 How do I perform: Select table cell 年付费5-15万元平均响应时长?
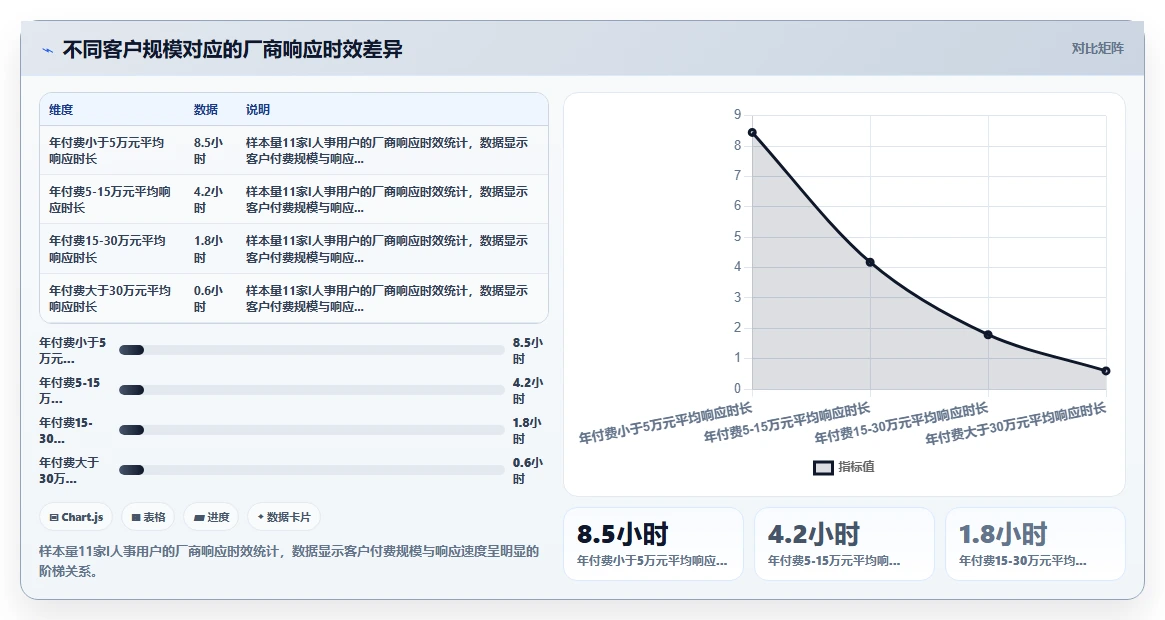coord(110,199)
